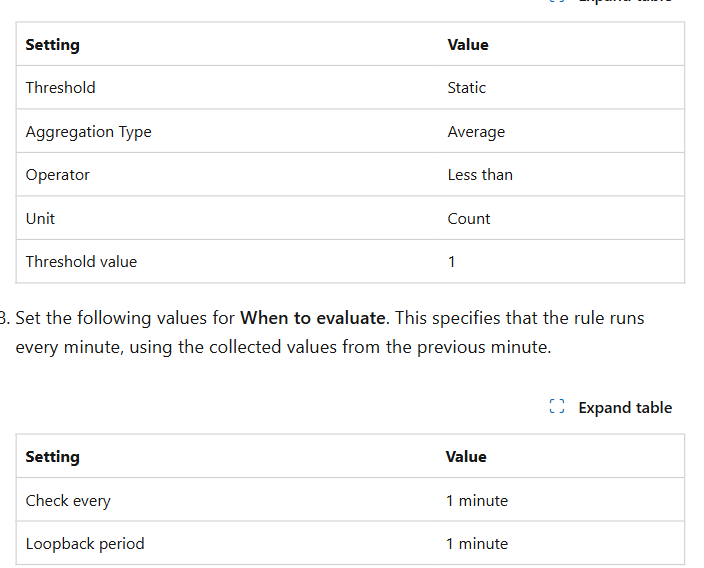The width and height of the screenshot is (704, 568).
Task: Click the Expand table text button
Action: click(625, 407)
